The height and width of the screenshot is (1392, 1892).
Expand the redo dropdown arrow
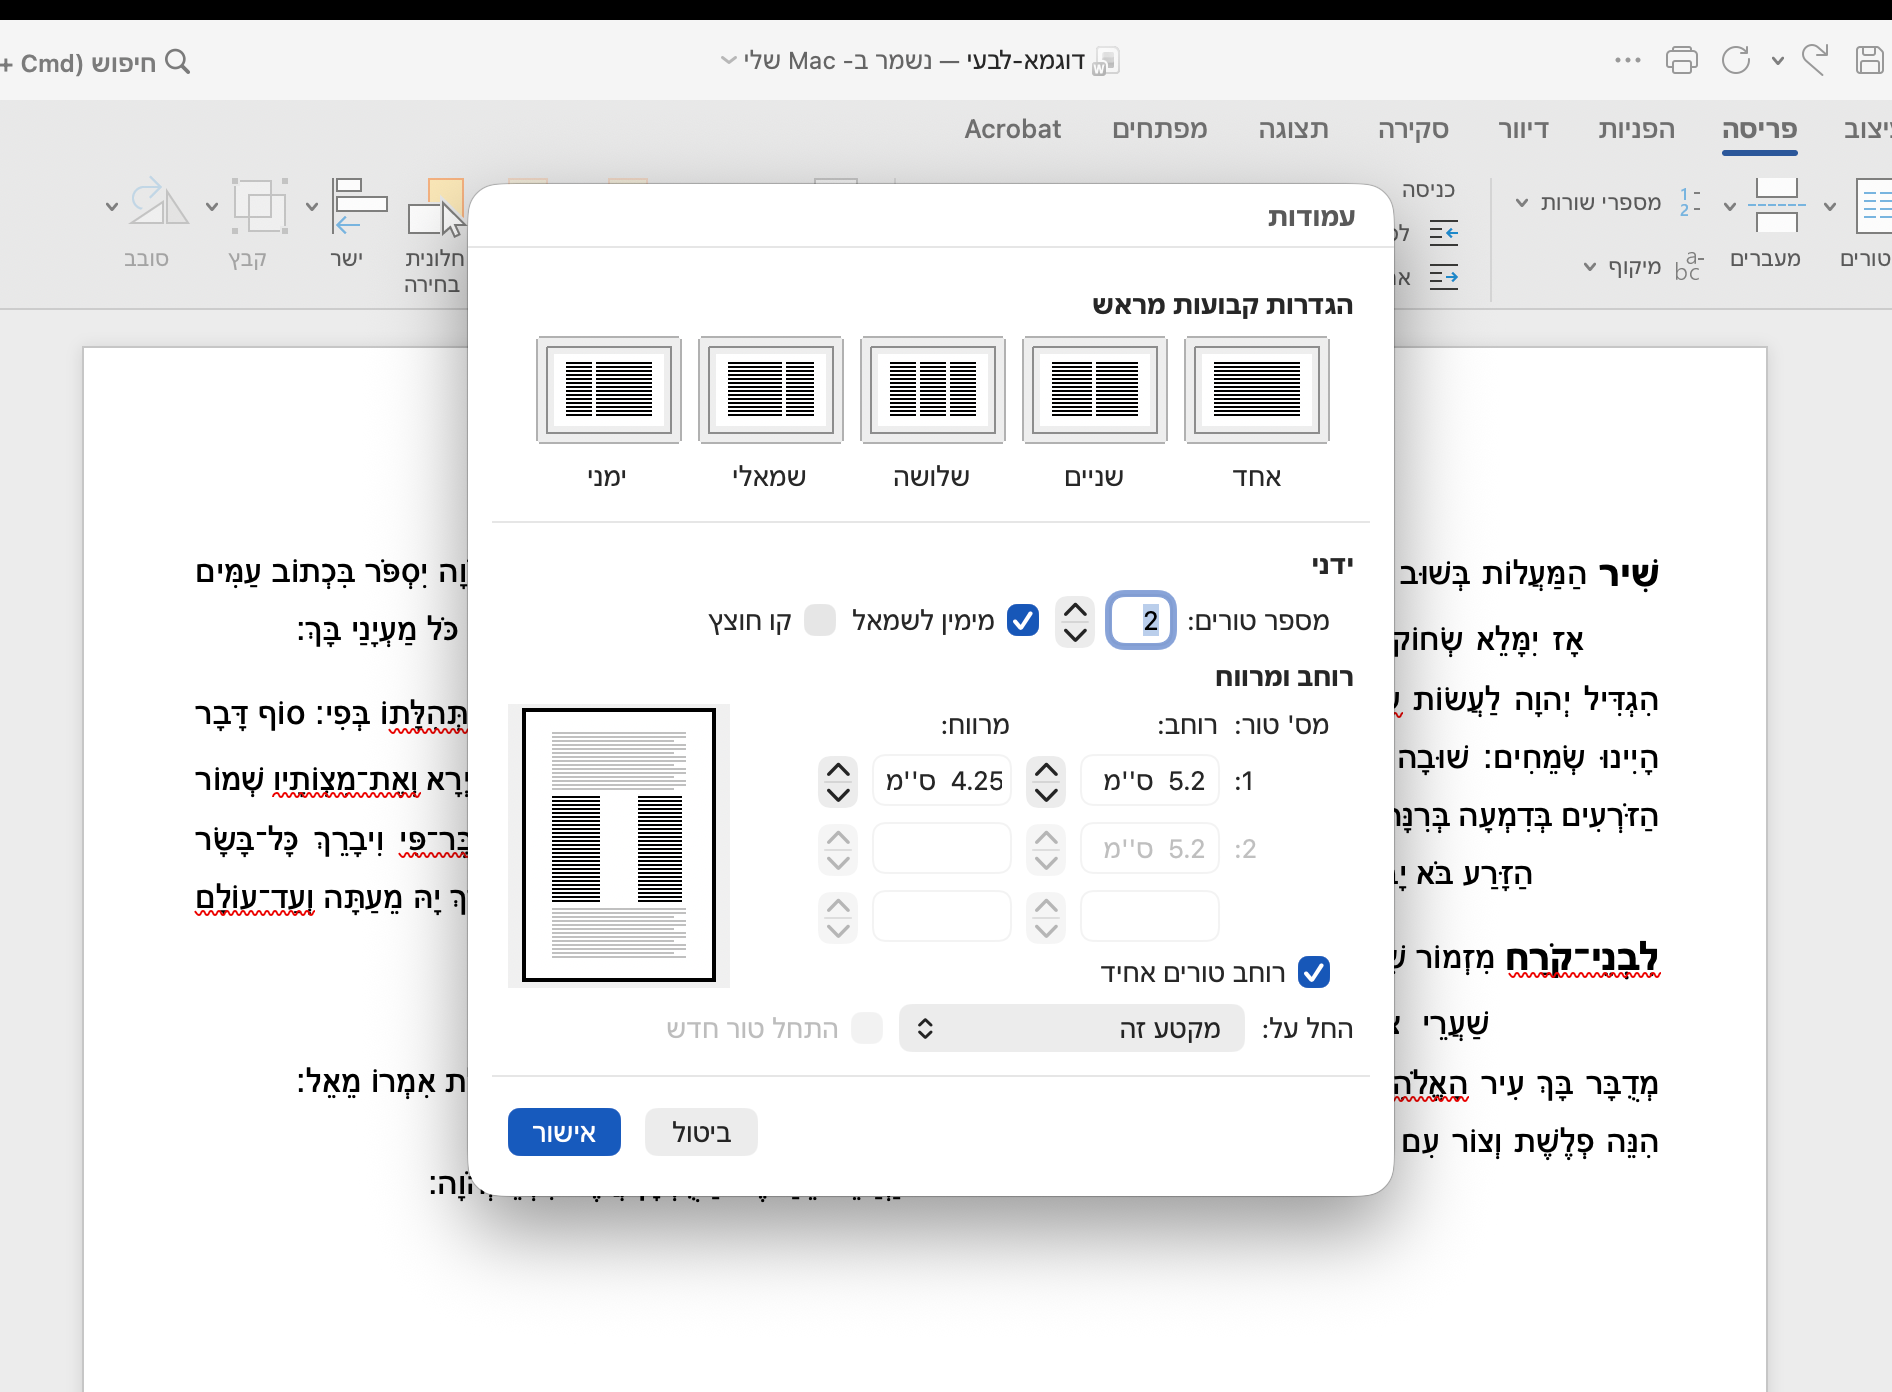[x=1777, y=61]
